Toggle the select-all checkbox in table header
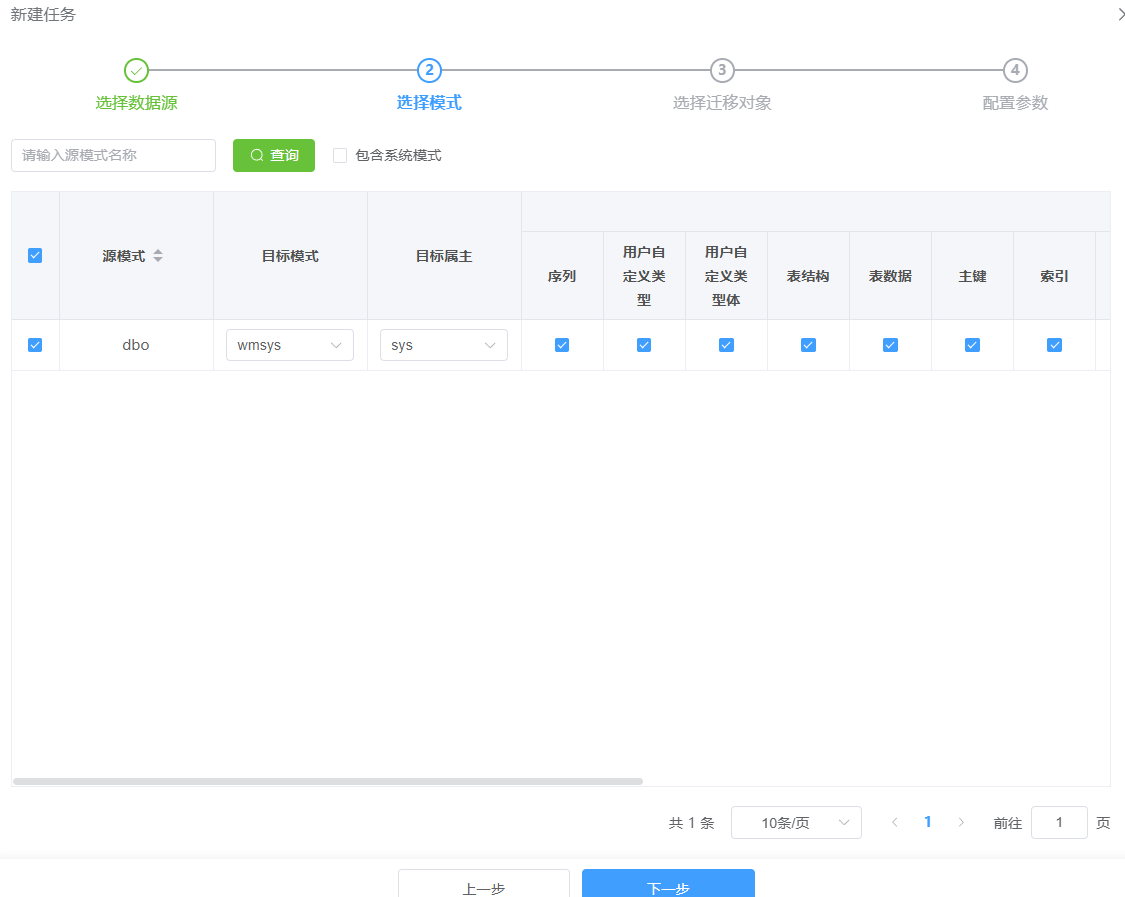 (x=35, y=256)
